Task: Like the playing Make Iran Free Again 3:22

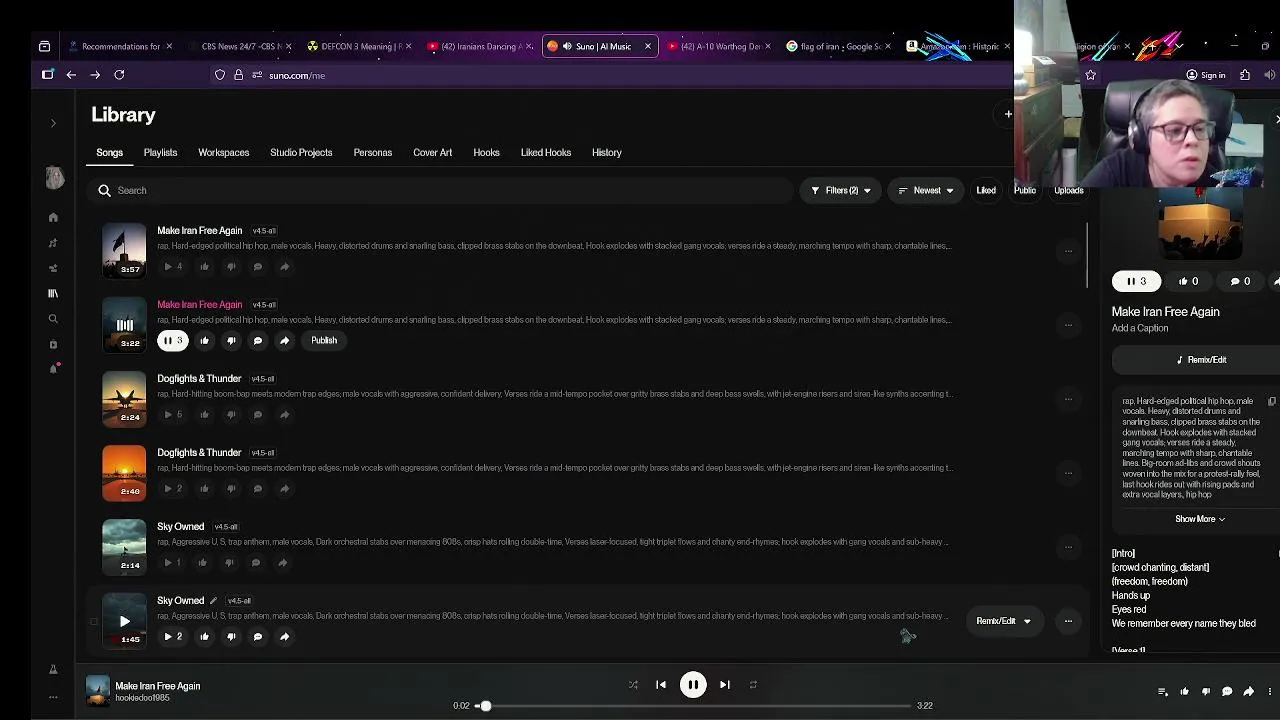Action: pyautogui.click(x=204, y=341)
